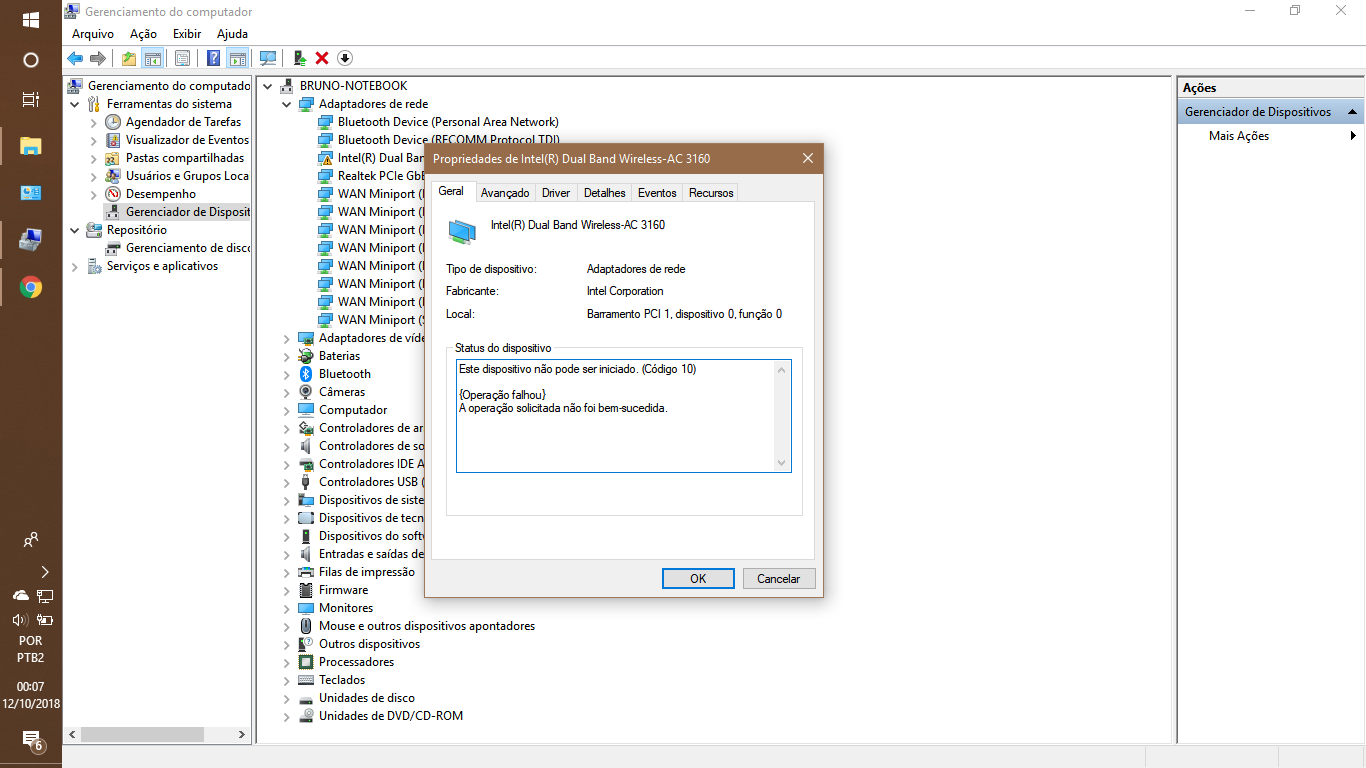The image size is (1366, 768).
Task: Open Task View on taskbar
Action: [x=31, y=99]
